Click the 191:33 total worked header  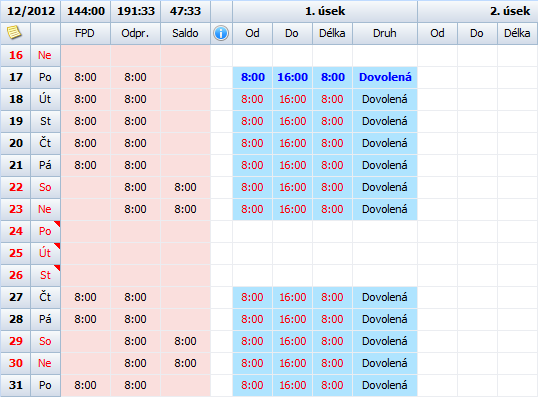(136, 11)
